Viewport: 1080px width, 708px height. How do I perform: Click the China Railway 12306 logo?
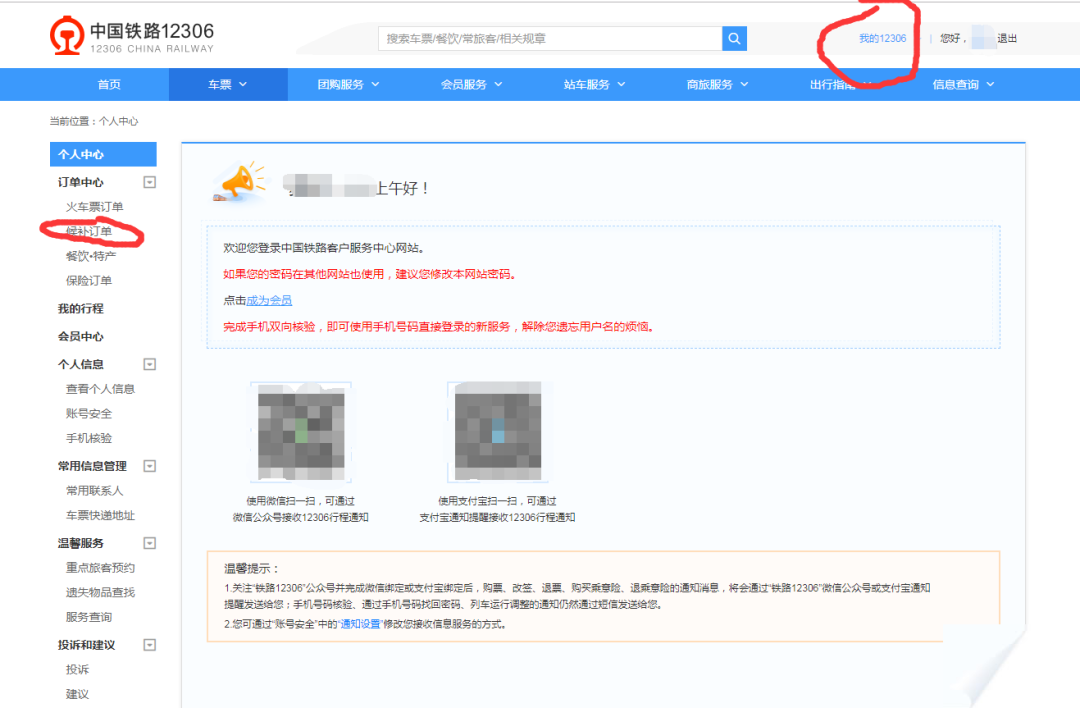coord(132,37)
